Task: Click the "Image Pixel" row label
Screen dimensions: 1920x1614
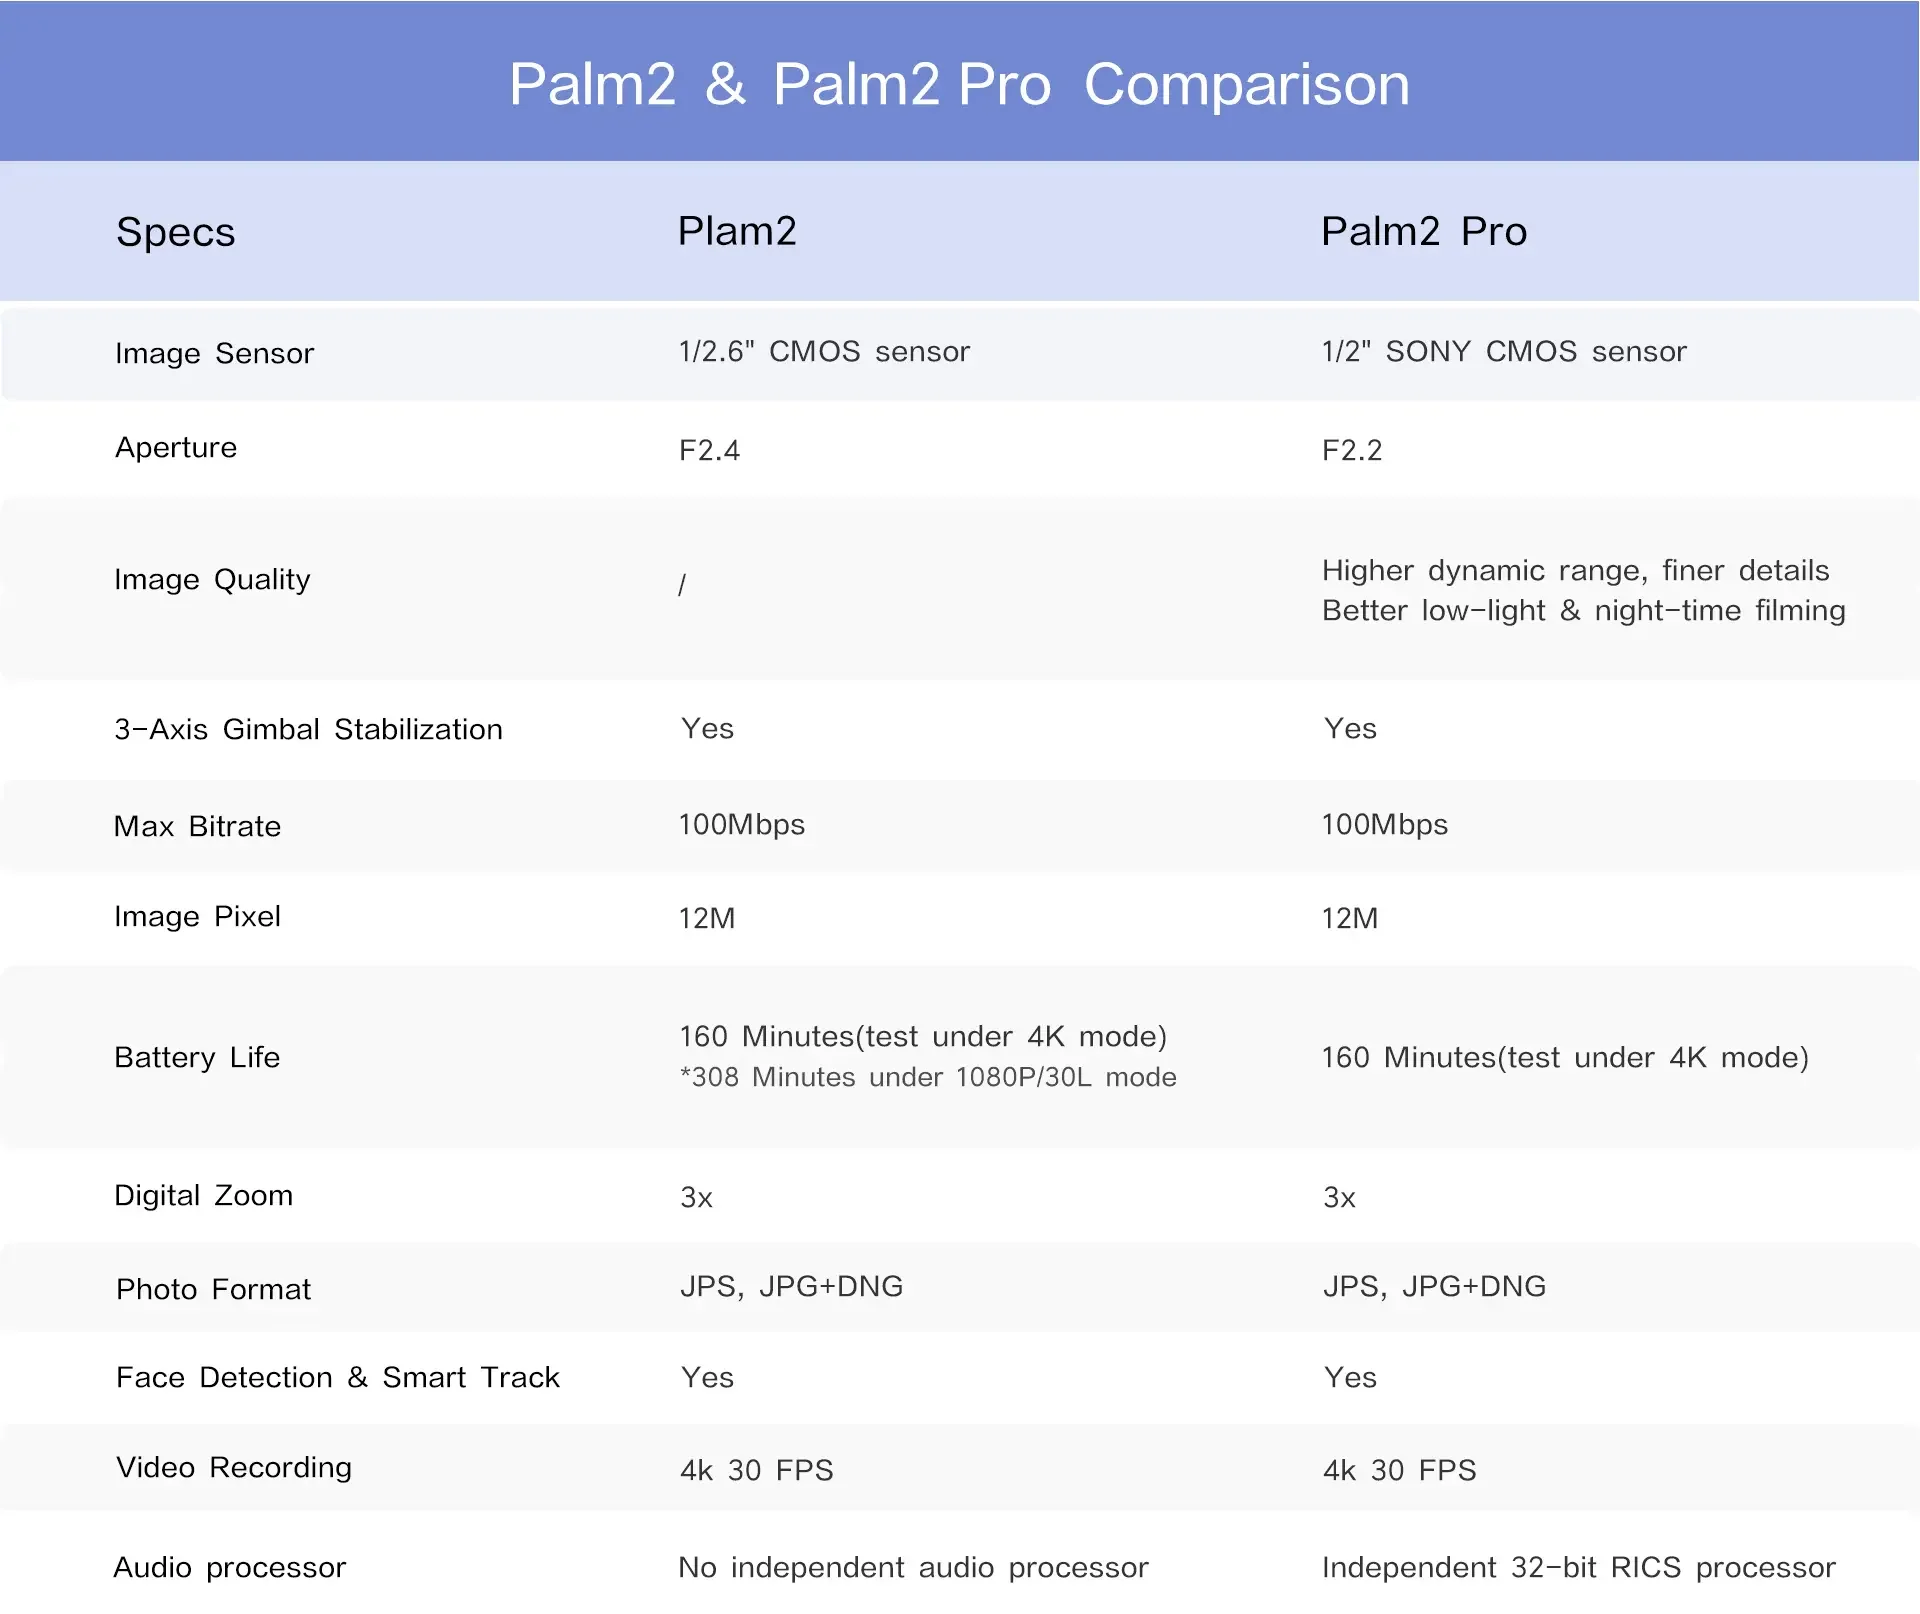Action: click(197, 916)
